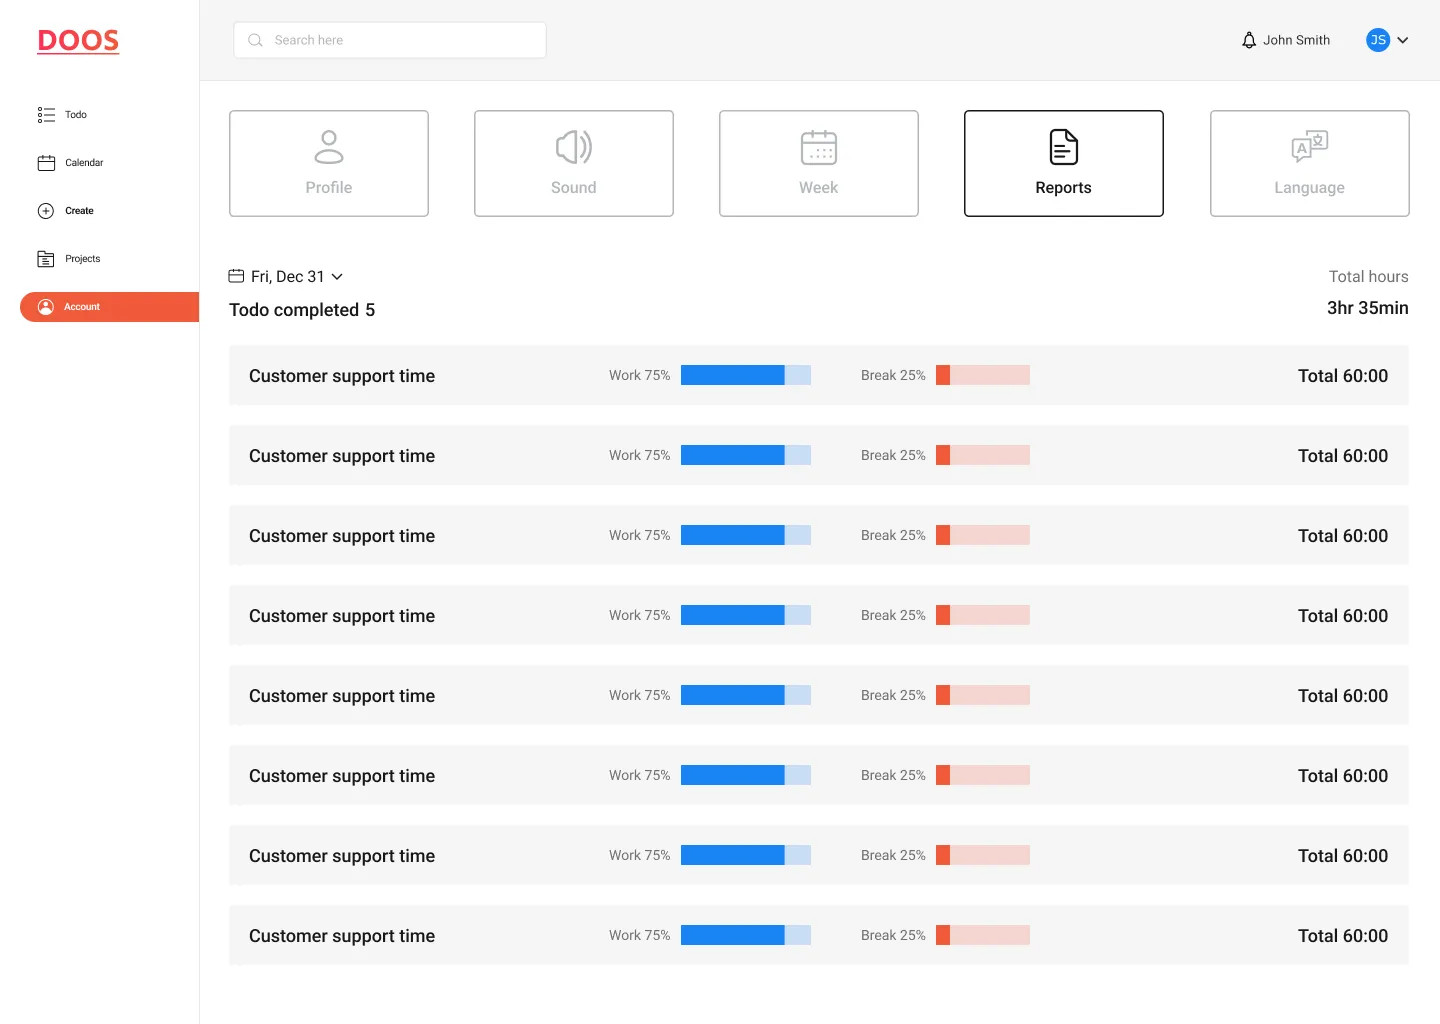This screenshot has height=1024, width=1440.
Task: Switch to the Profile settings tab
Action: coord(329,163)
